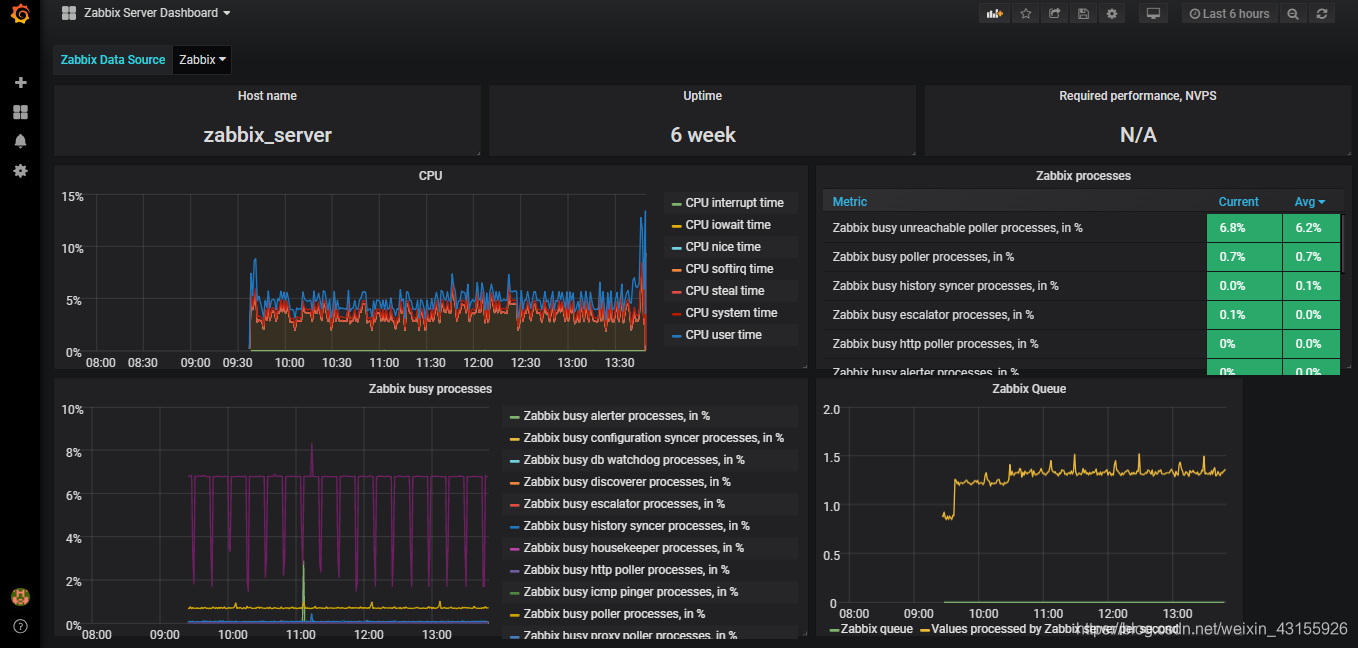
Task: Open Required performance, NVPS panel title
Action: pyautogui.click(x=1138, y=96)
